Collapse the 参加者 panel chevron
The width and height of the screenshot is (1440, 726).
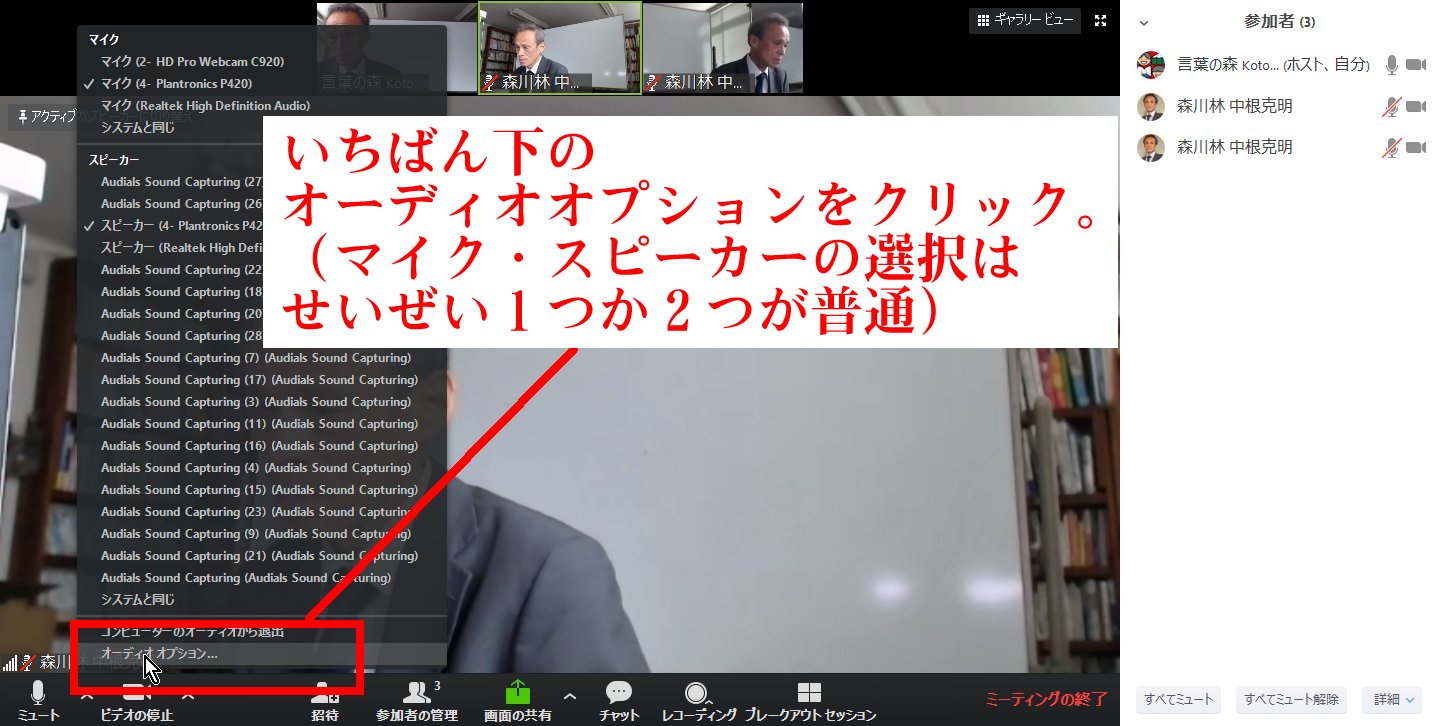click(1144, 22)
